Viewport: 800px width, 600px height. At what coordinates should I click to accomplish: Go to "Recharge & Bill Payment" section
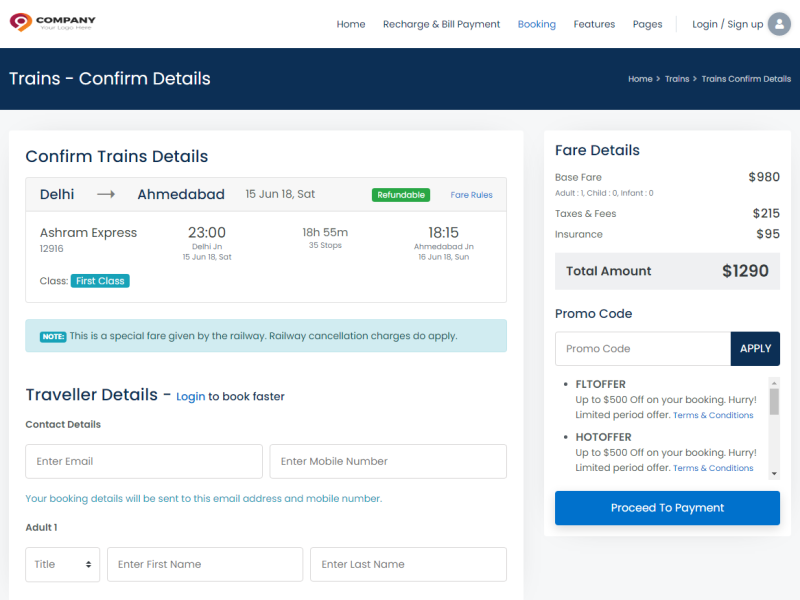pos(441,24)
